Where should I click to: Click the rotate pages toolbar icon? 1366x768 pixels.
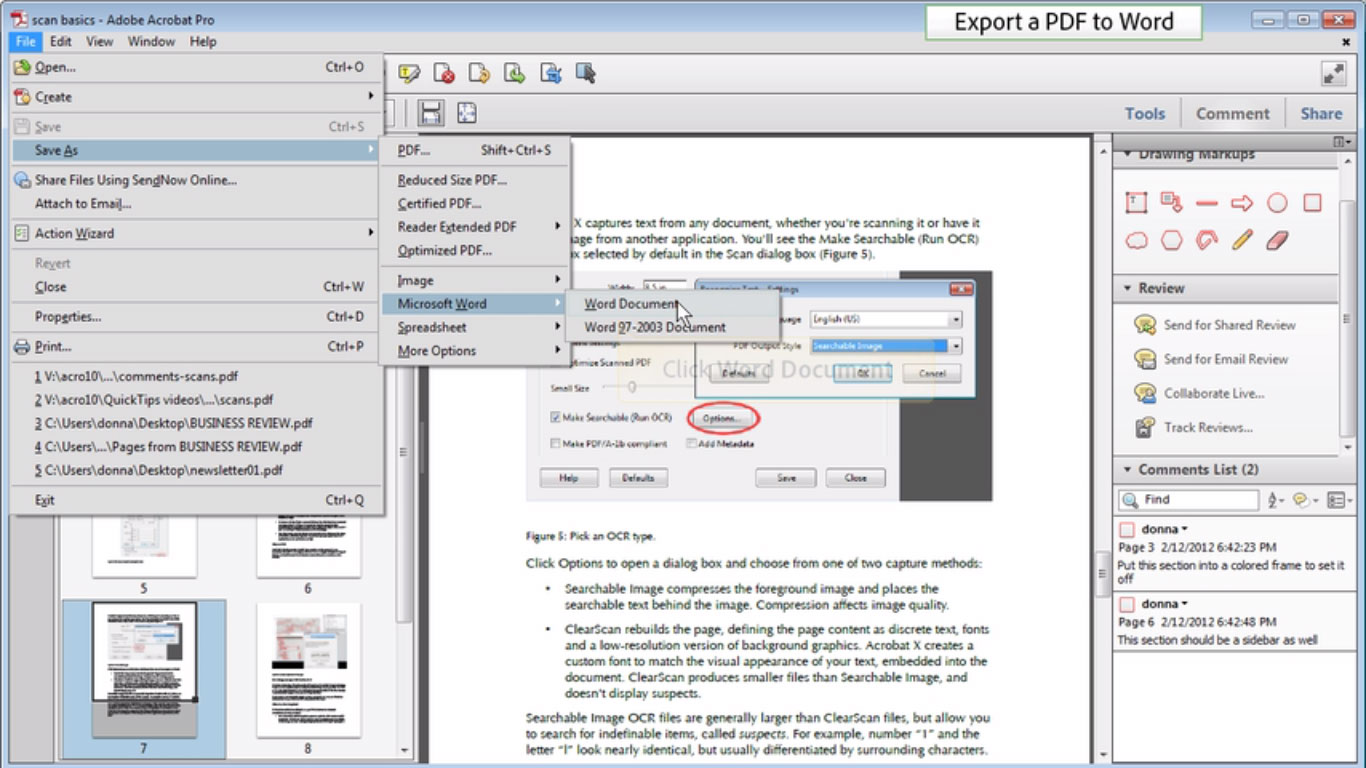479,73
